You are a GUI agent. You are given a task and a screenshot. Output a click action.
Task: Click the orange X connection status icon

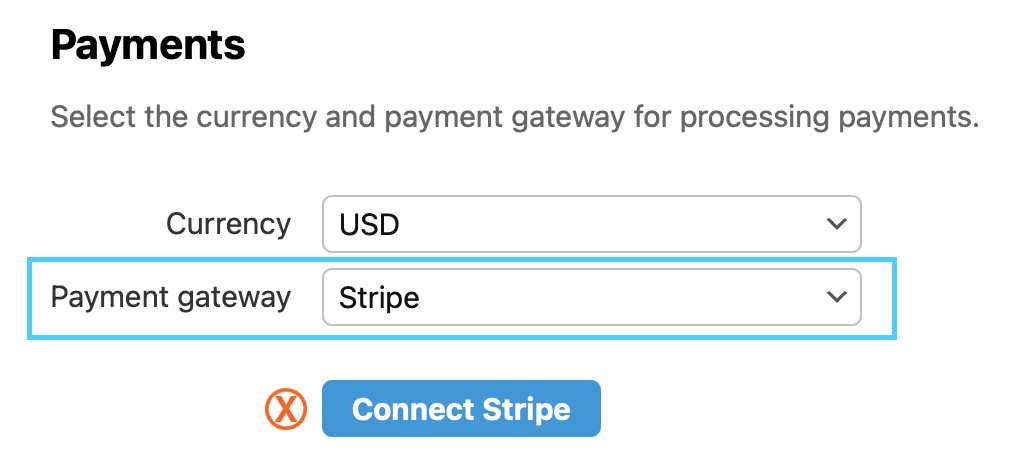tap(286, 409)
